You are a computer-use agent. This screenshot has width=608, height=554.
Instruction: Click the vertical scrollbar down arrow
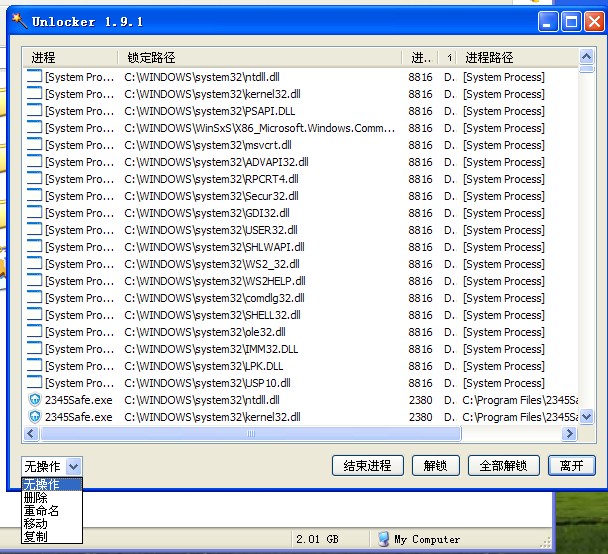point(586,416)
